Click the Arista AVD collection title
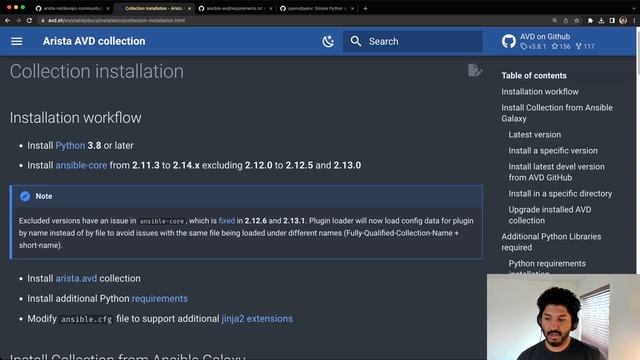 pyautogui.click(x=94, y=41)
